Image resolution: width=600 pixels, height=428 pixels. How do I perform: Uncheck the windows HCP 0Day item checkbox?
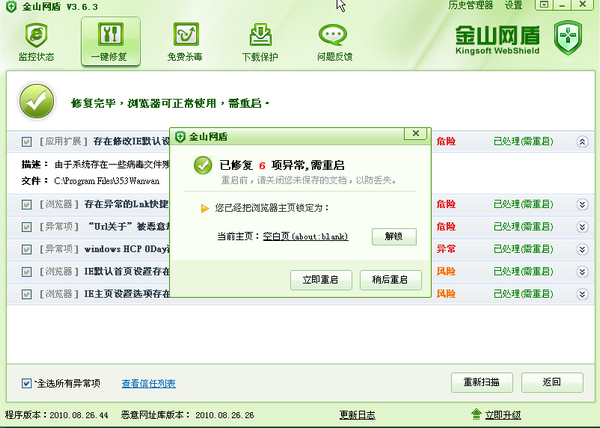pos(26,249)
